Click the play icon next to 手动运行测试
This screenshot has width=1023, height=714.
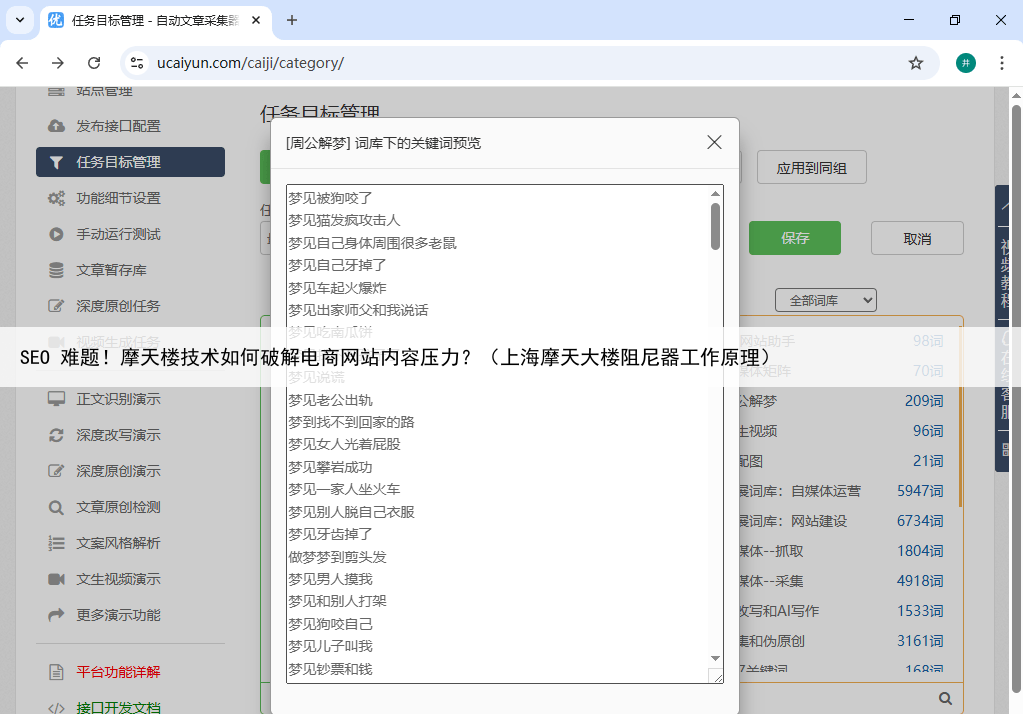tap(57, 234)
